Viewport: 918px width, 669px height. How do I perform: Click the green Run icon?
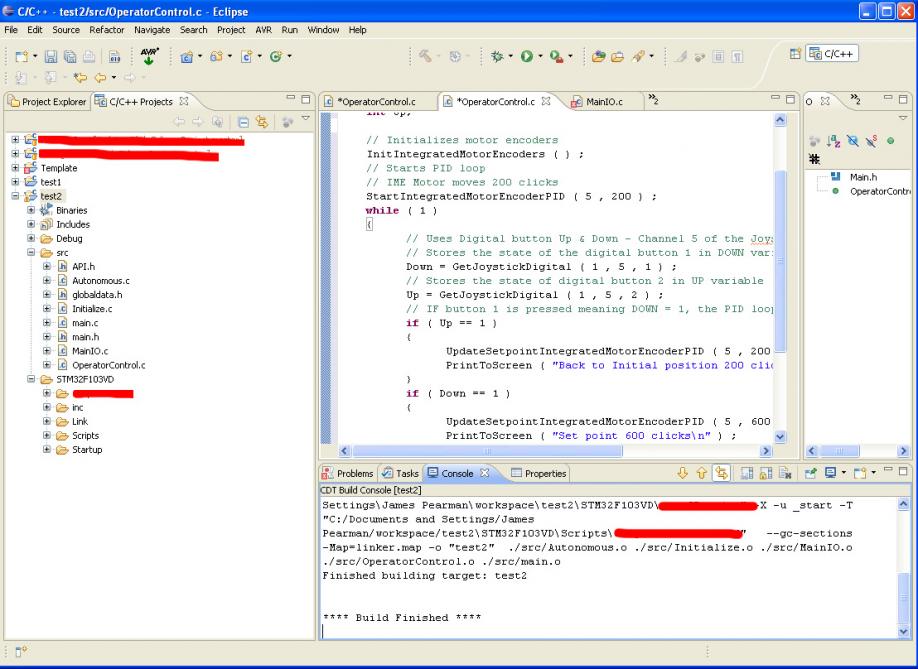point(527,56)
